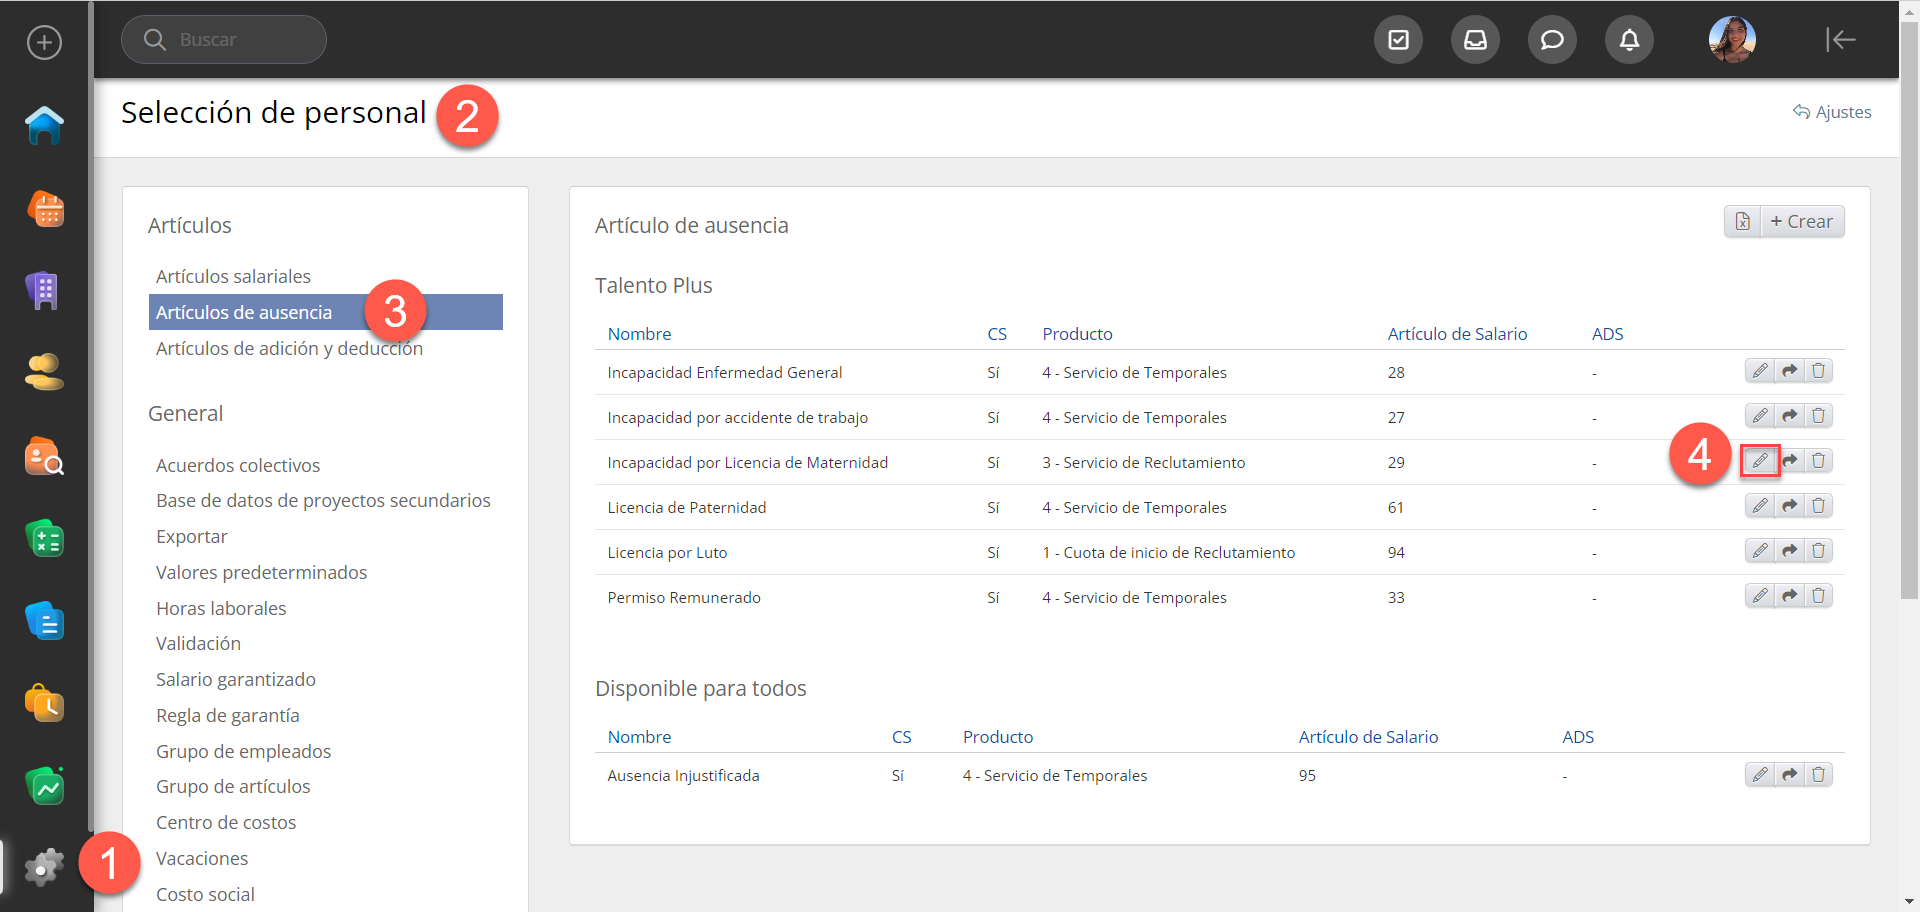Go back to Ajustes link

click(1832, 112)
